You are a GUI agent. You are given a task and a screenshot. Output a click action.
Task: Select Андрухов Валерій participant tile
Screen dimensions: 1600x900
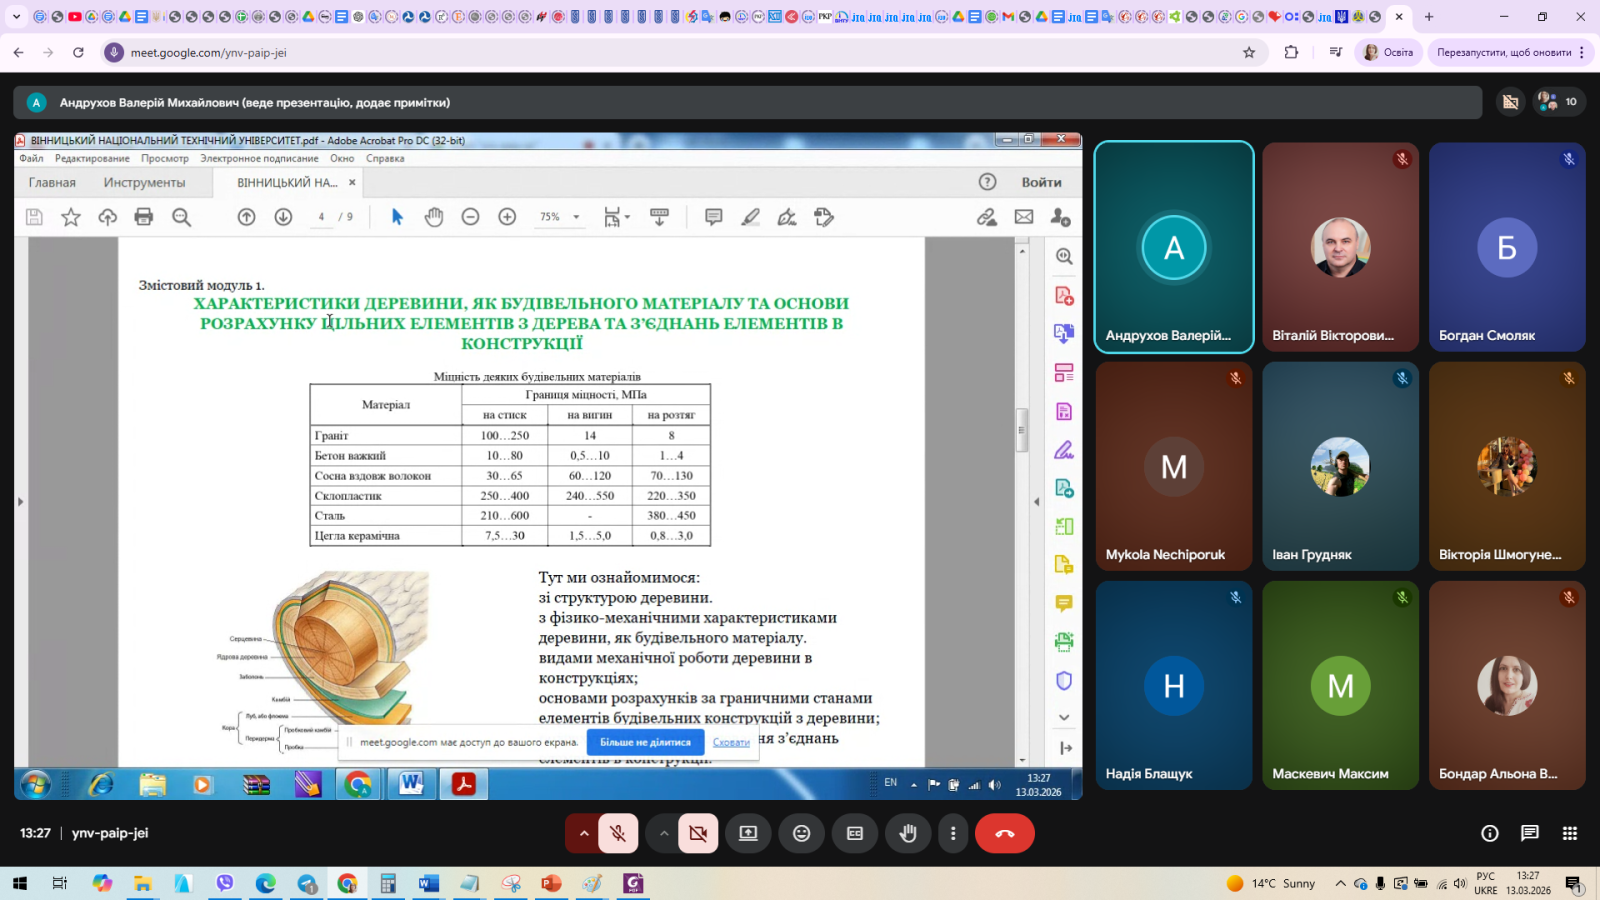[x=1173, y=247]
